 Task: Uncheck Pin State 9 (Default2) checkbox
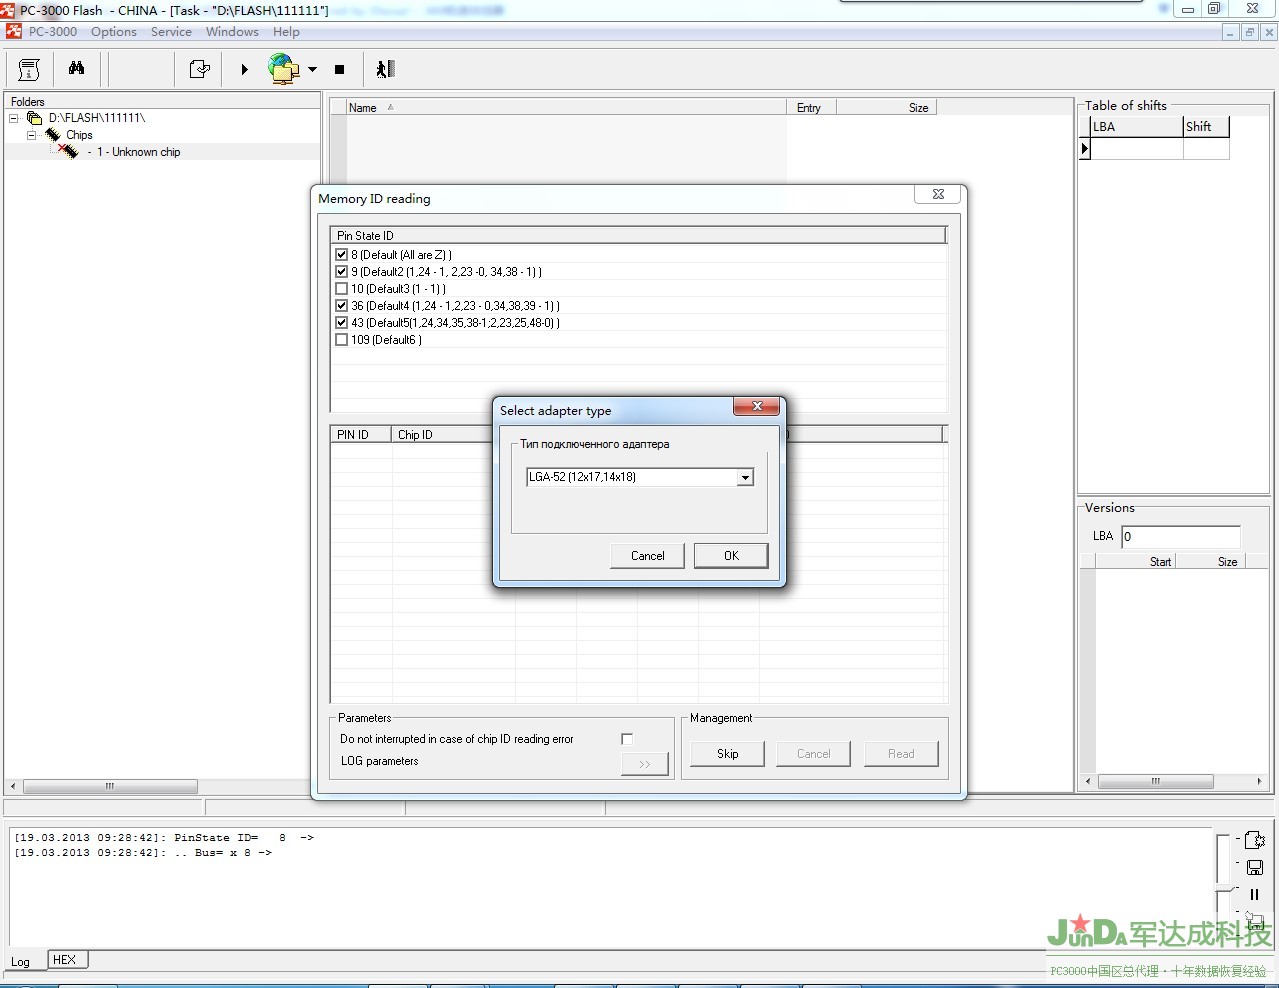341,272
